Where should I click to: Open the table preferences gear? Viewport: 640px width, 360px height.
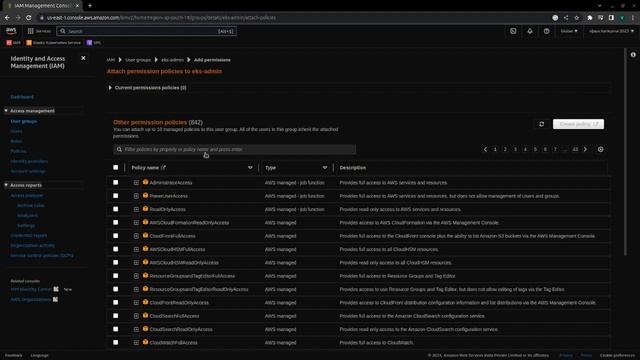point(600,149)
